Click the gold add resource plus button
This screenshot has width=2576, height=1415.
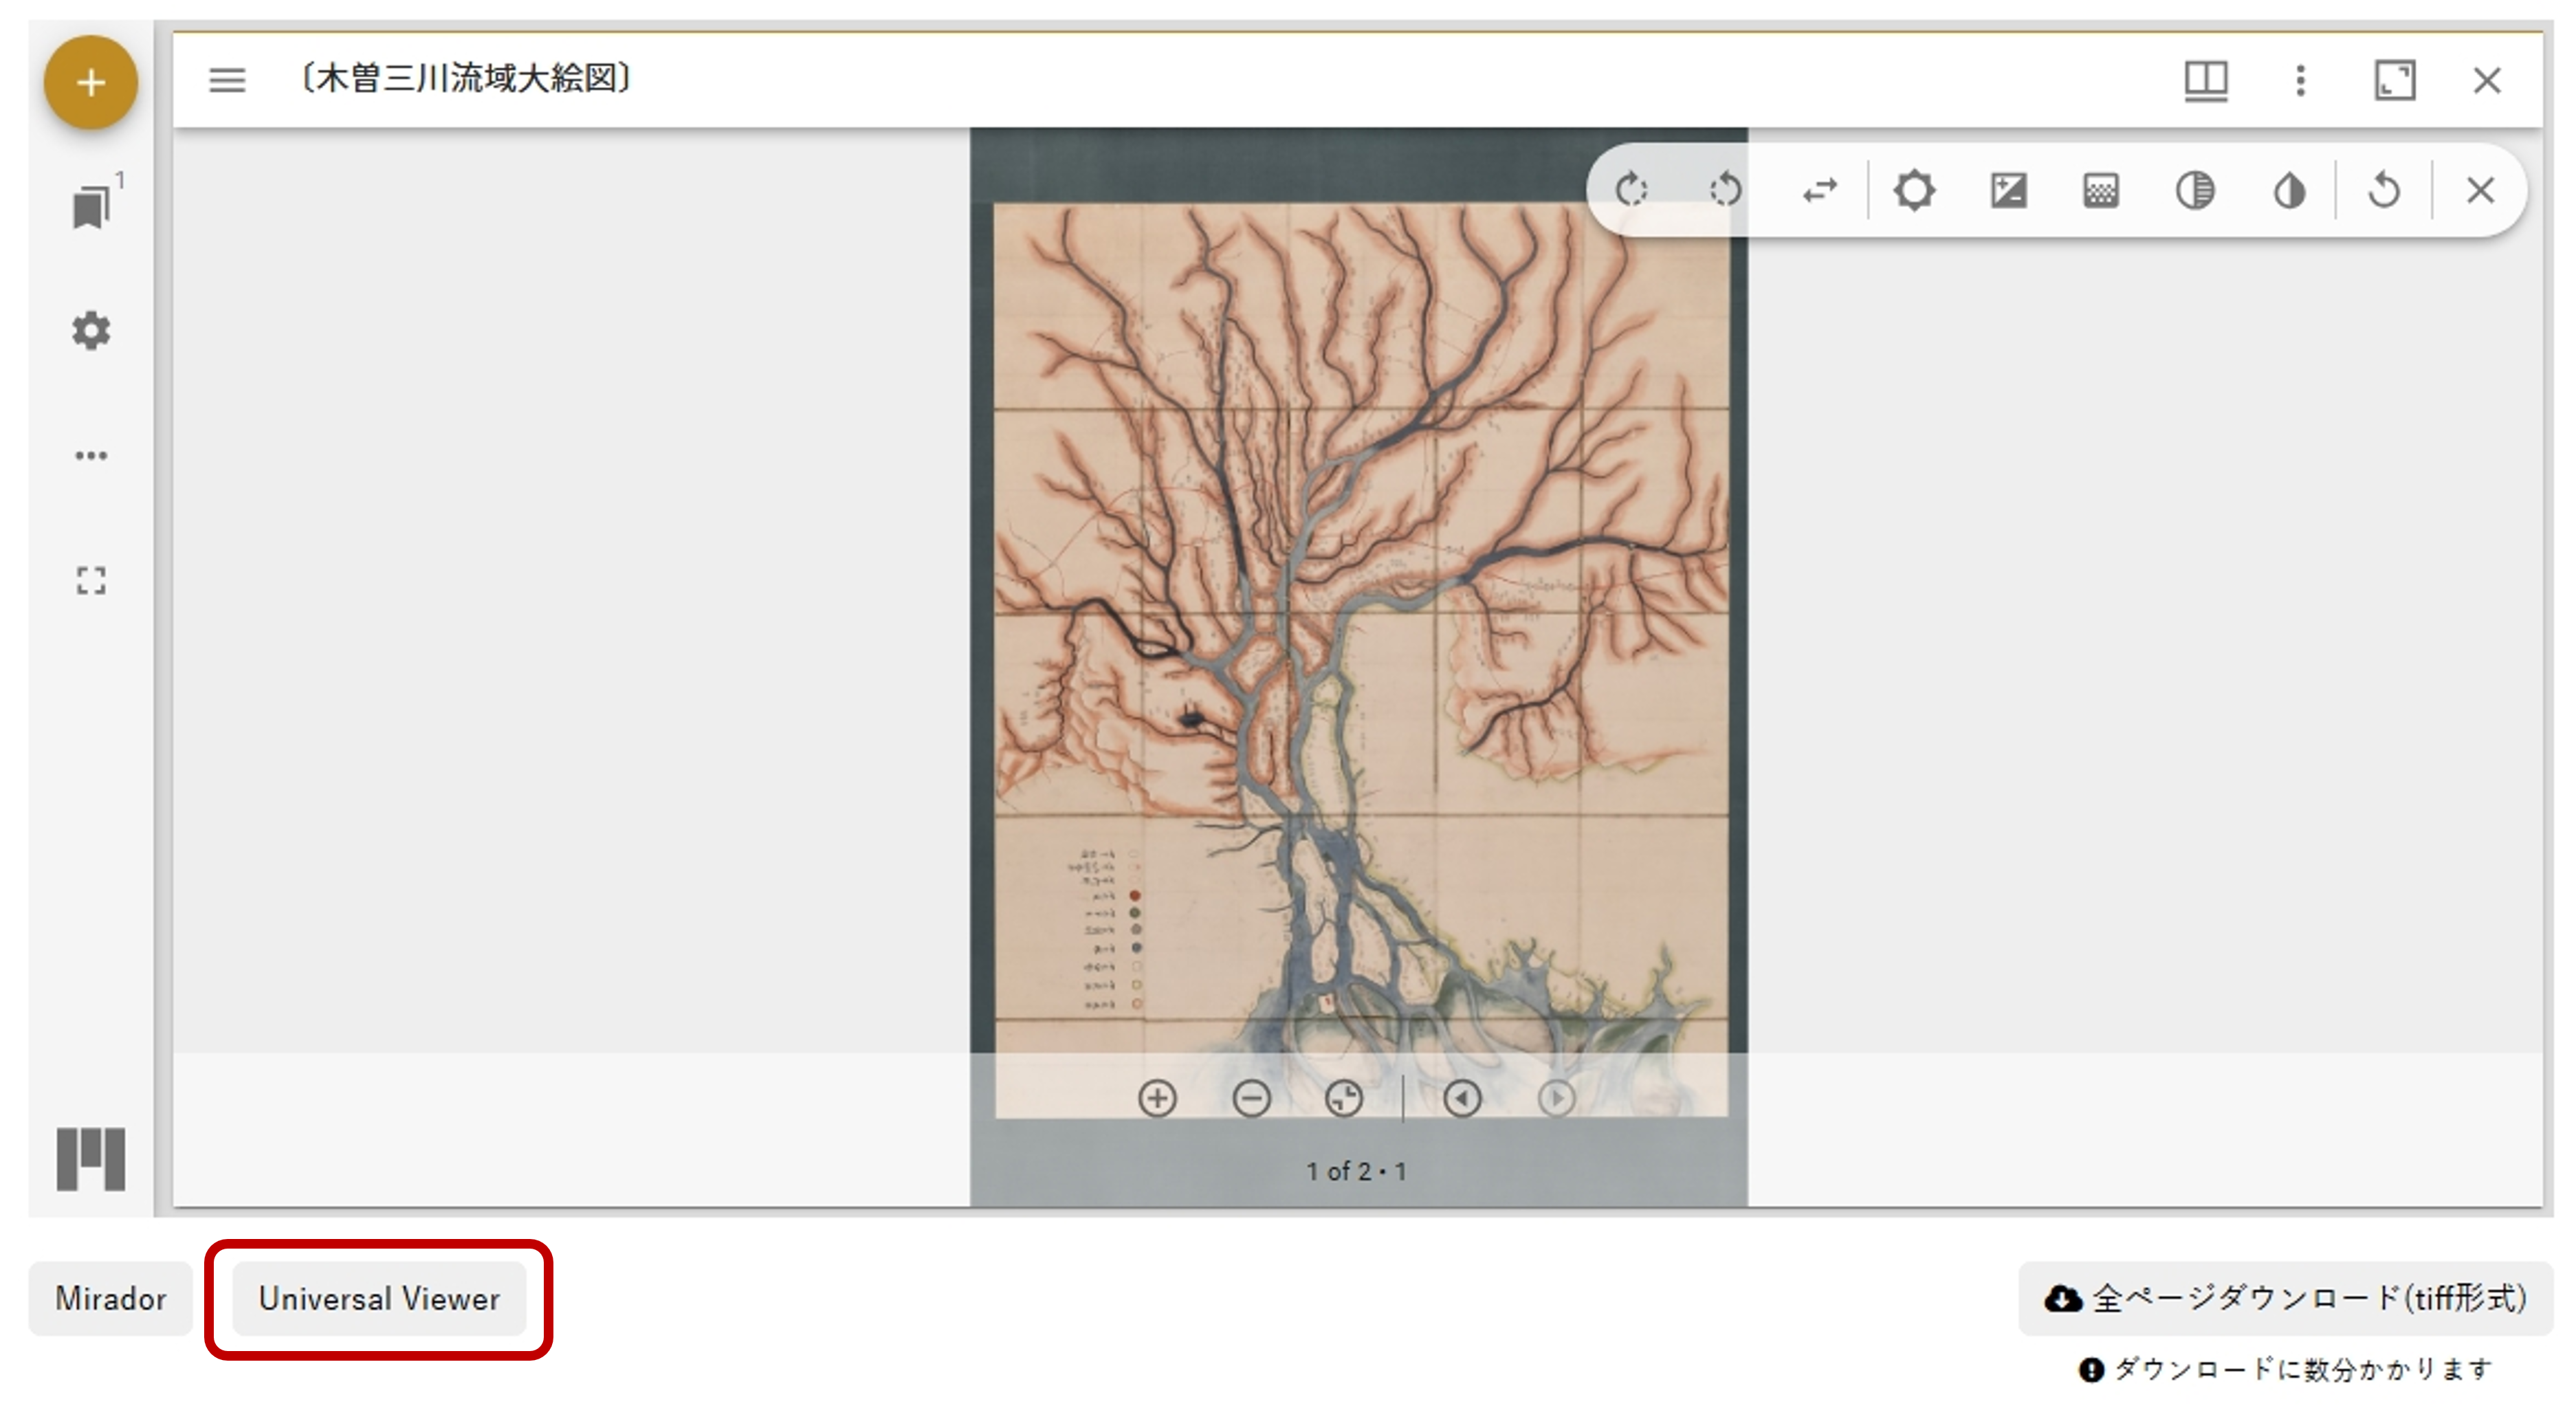coord(90,82)
